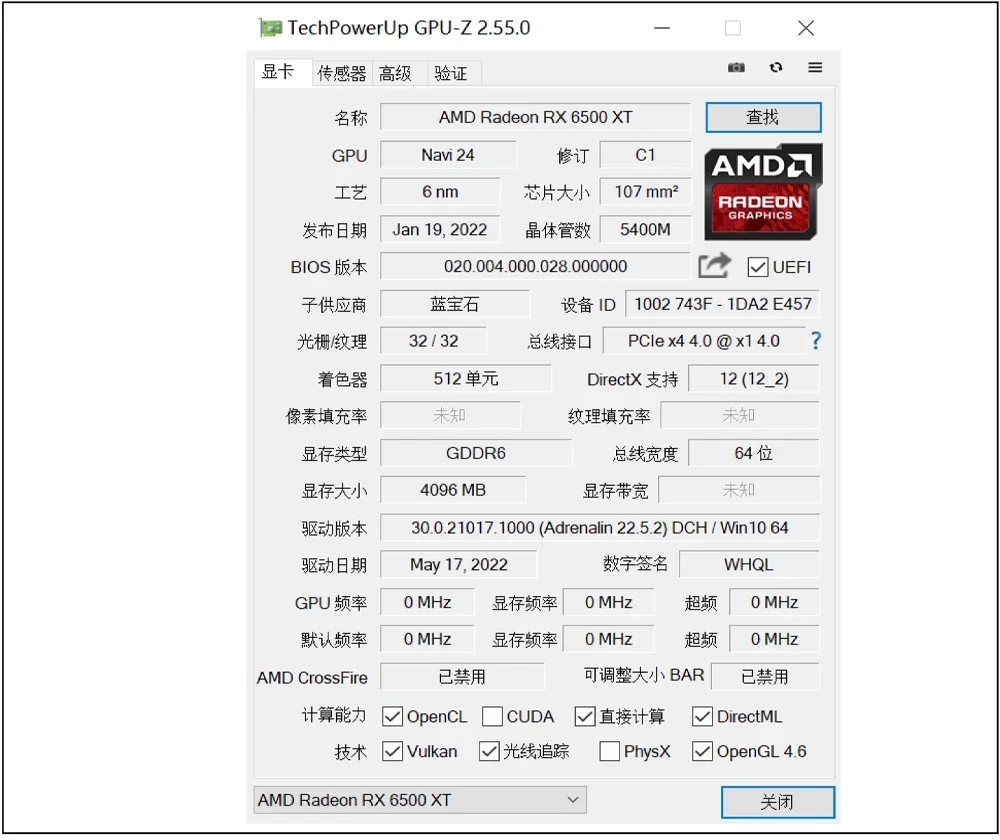This screenshot has width=1000, height=840.
Task: Toggle the UEFI checkbox
Action: coord(758,267)
